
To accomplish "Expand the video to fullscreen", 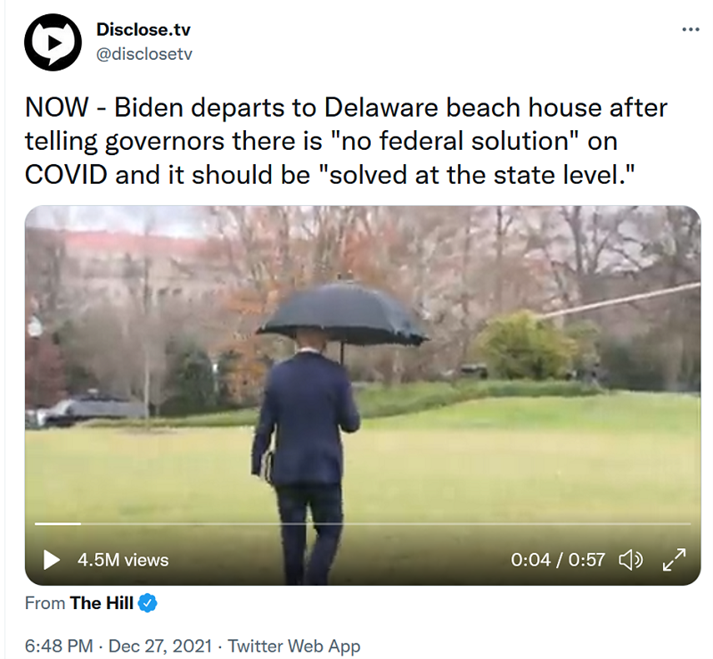I will click(674, 560).
